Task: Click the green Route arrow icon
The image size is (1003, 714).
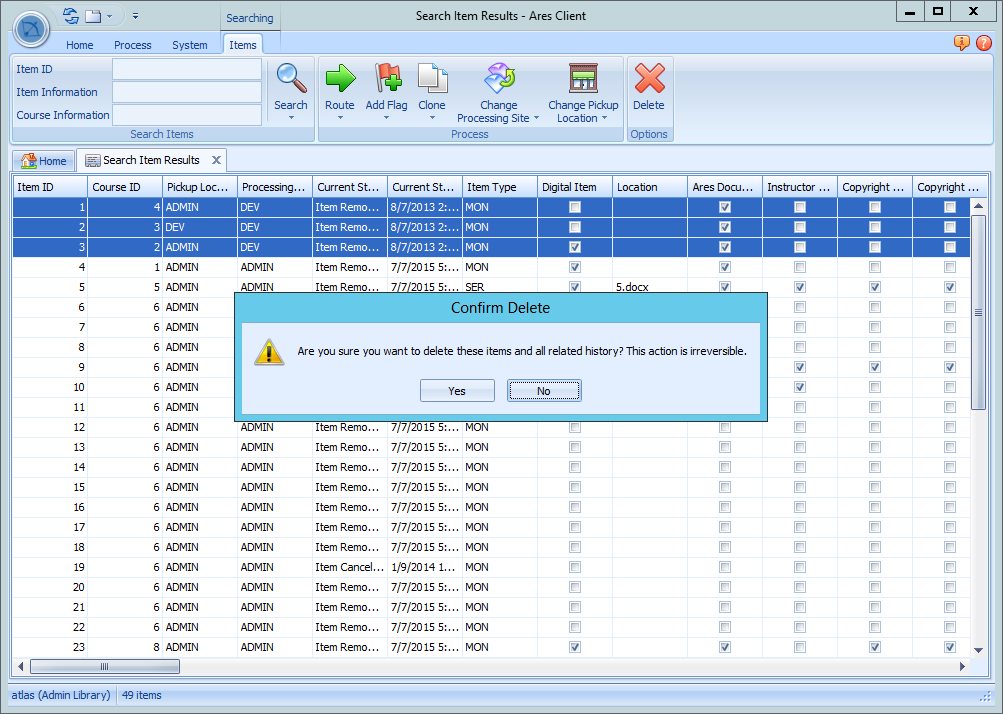Action: pyautogui.click(x=339, y=77)
